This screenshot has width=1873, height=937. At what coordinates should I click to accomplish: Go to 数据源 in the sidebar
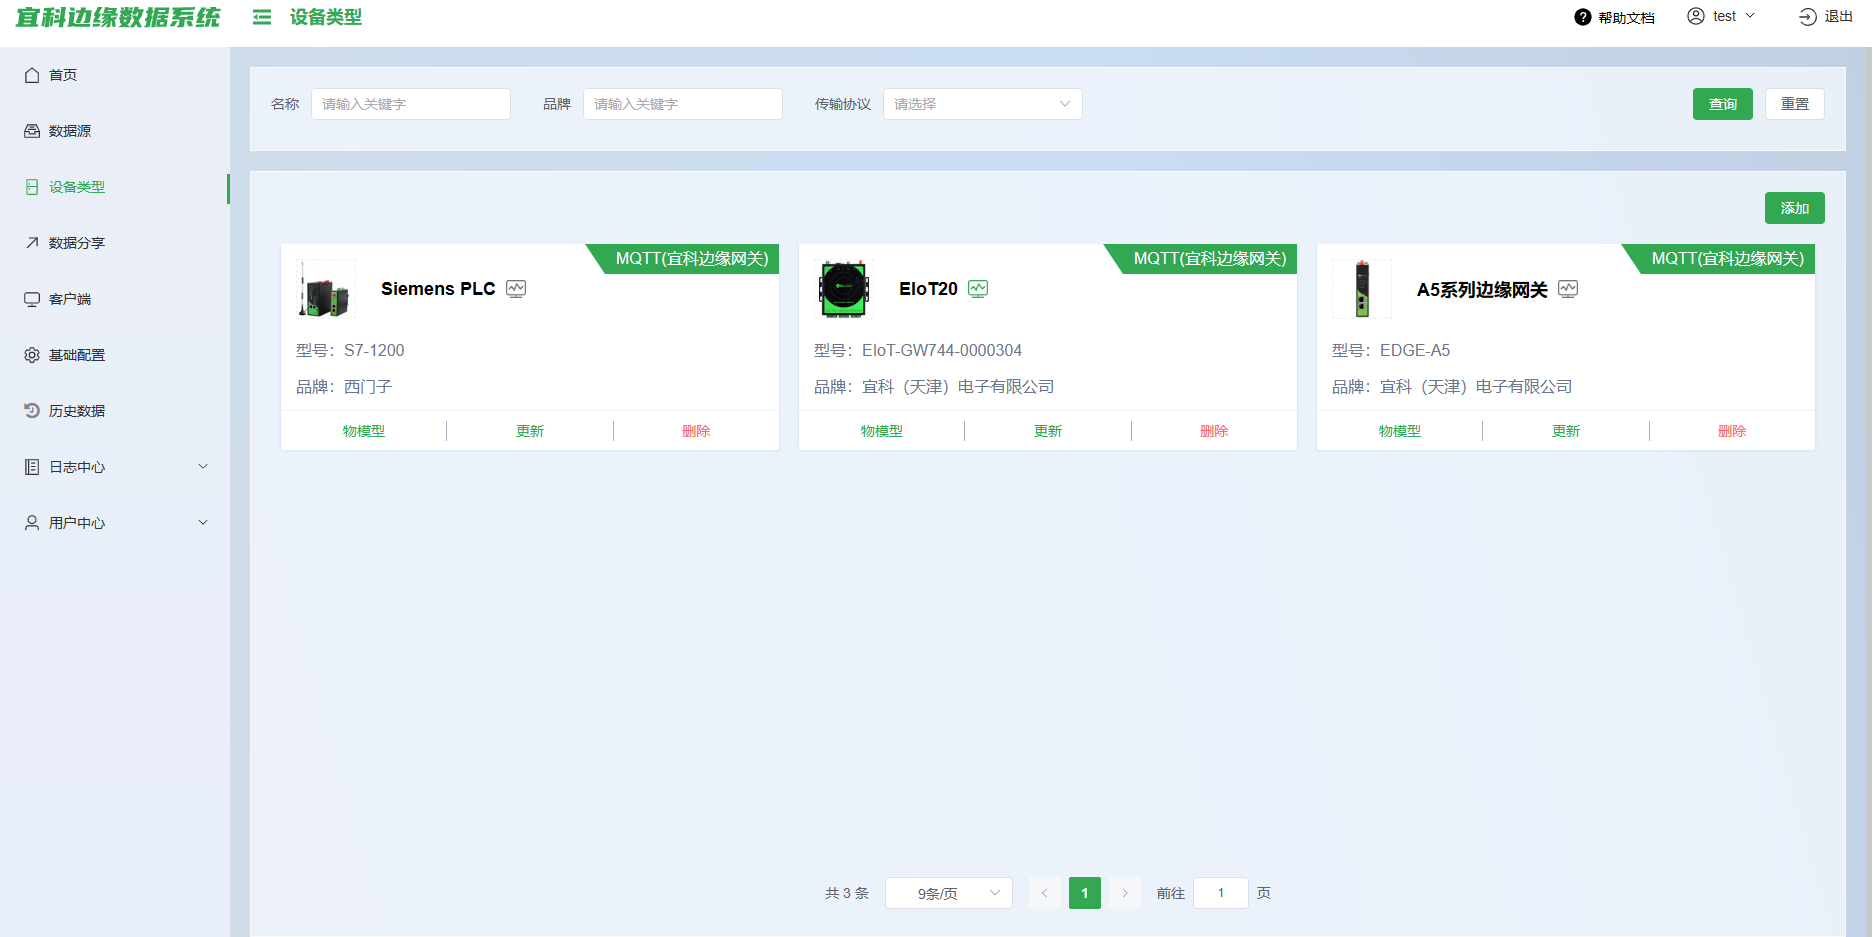(x=70, y=131)
